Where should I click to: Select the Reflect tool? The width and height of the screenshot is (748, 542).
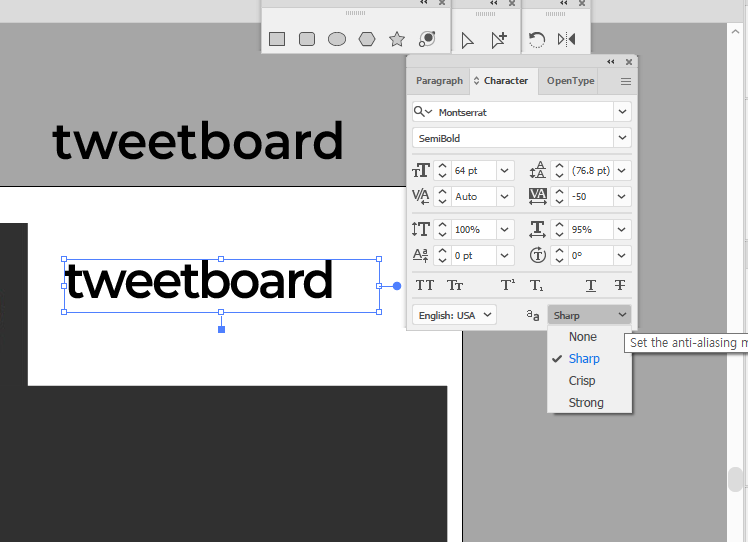coord(567,39)
